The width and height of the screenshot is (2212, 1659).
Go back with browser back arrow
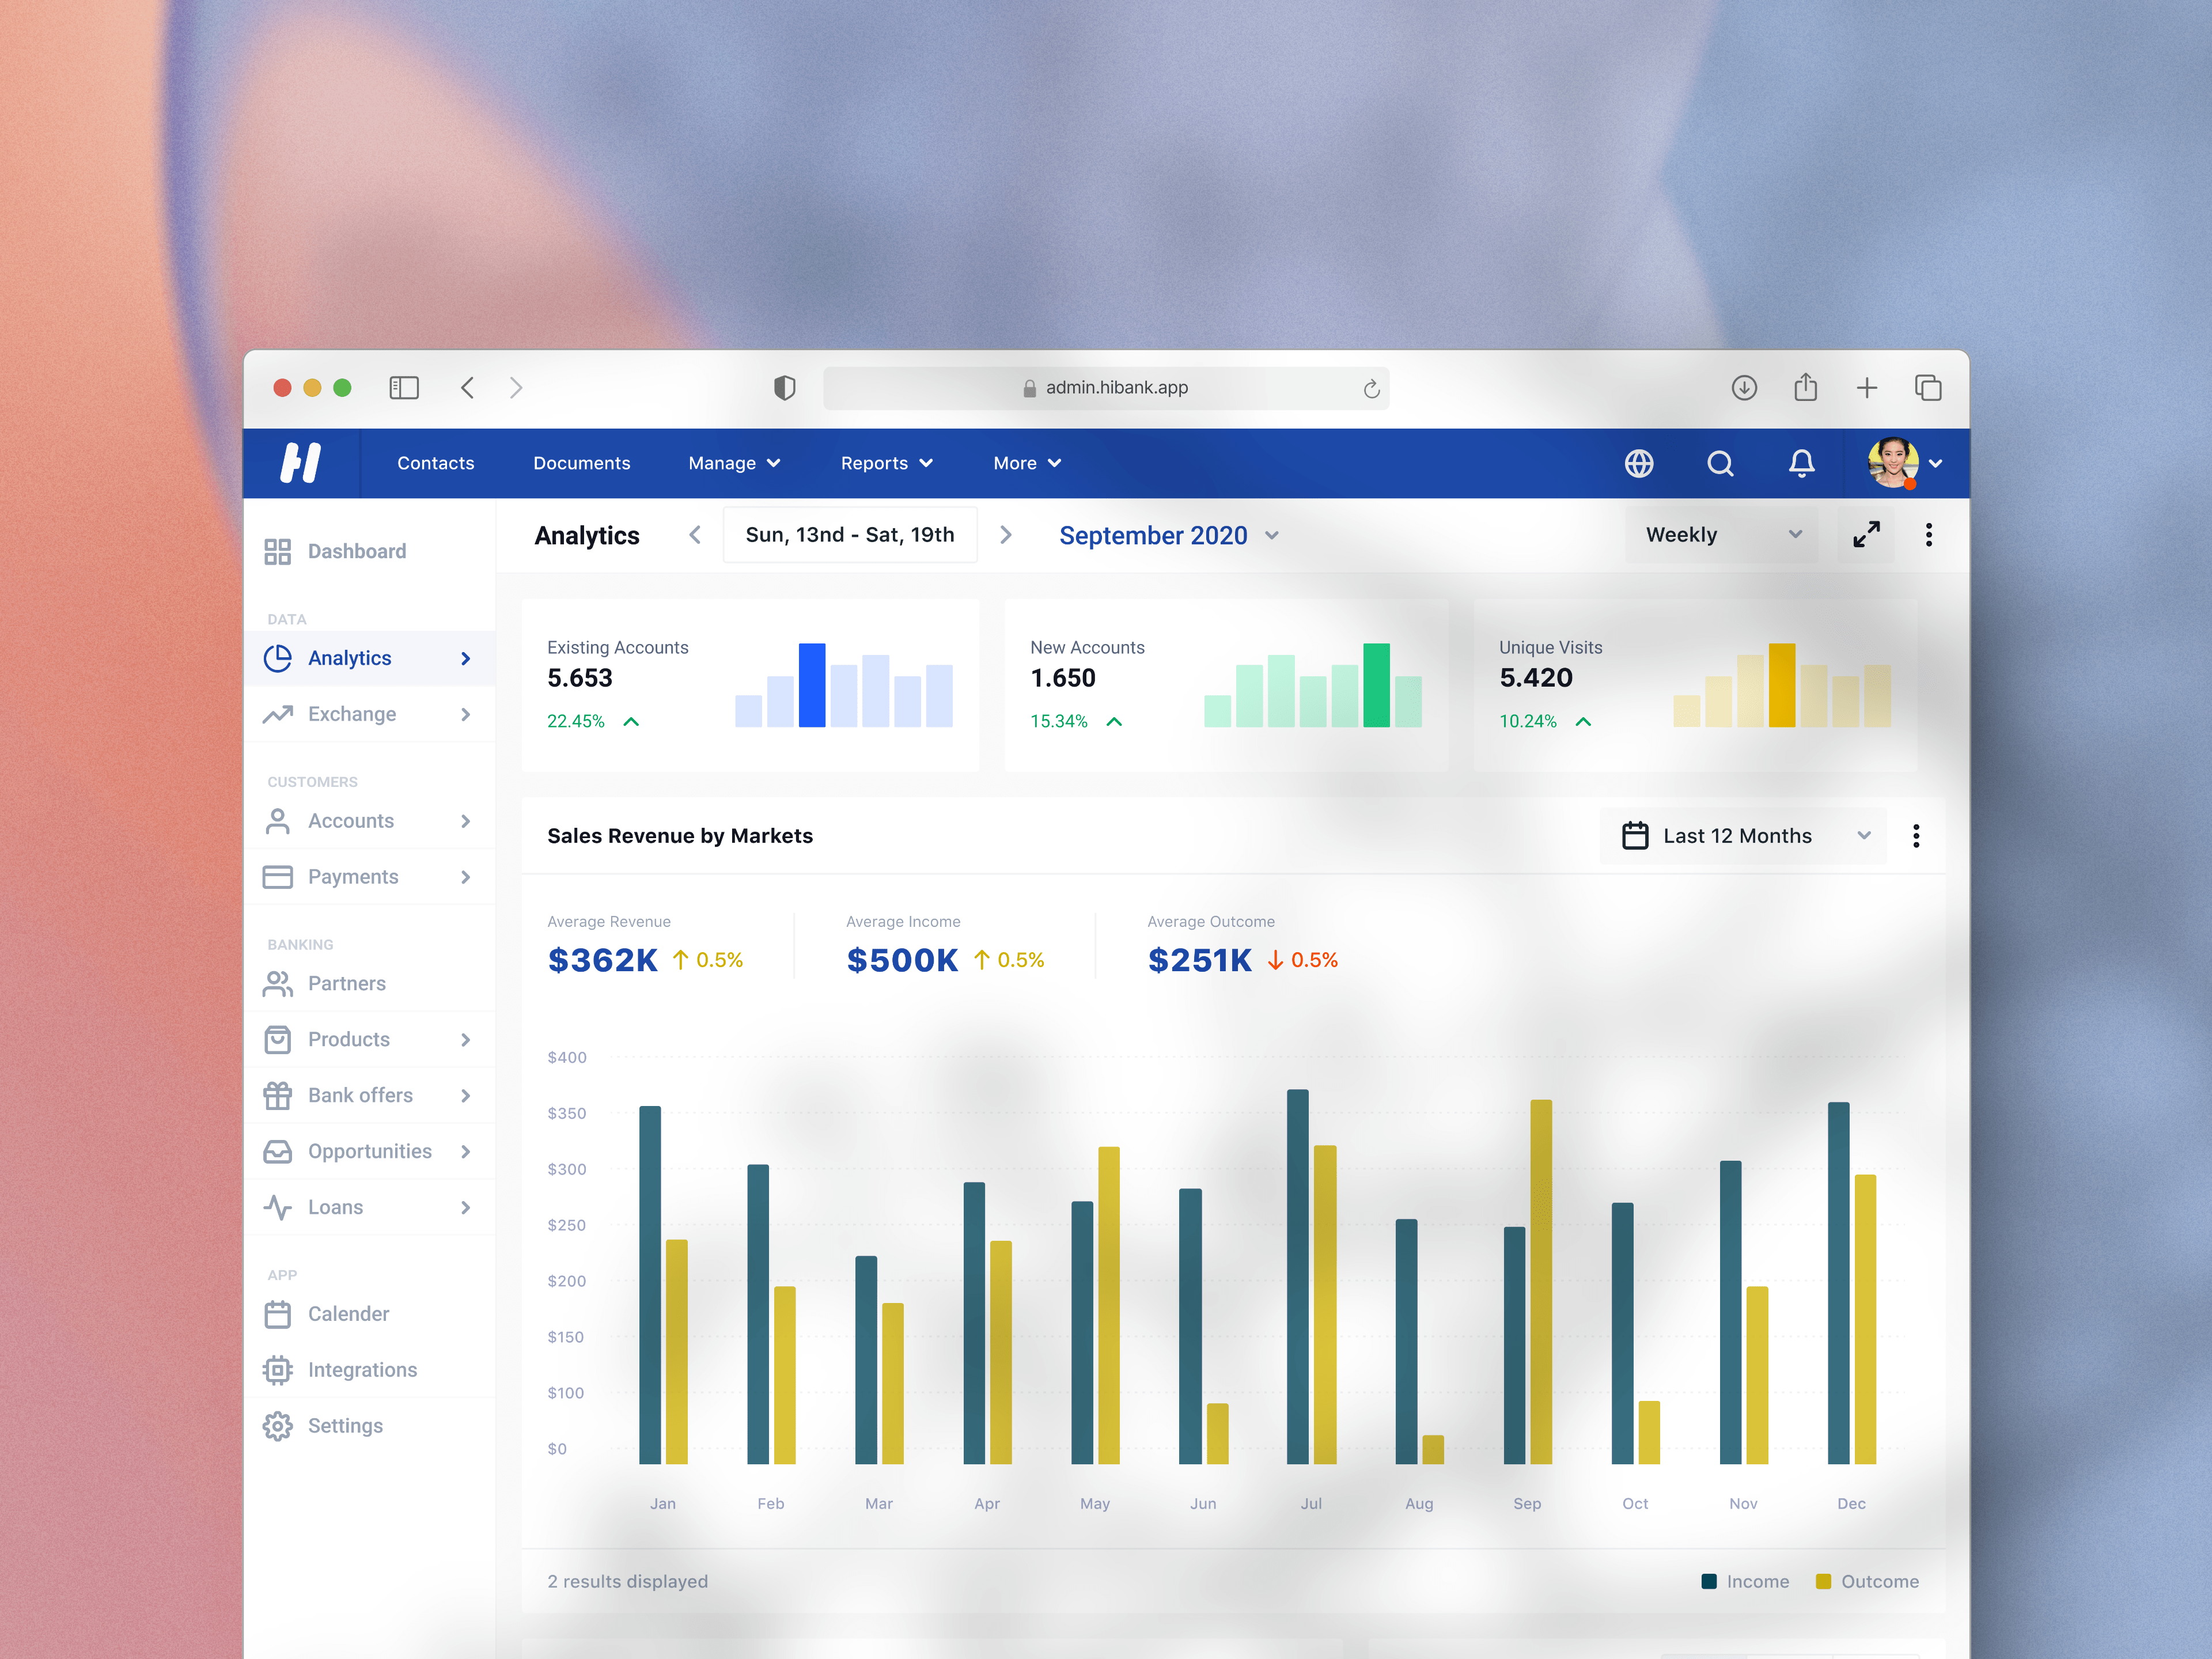467,388
